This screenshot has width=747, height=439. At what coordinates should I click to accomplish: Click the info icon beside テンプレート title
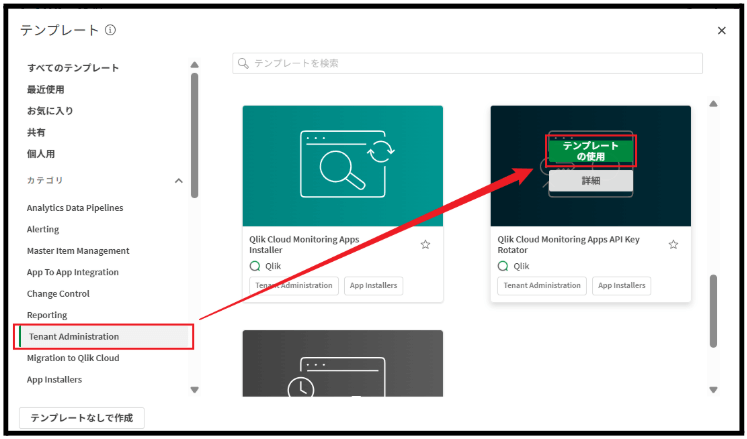(x=110, y=30)
